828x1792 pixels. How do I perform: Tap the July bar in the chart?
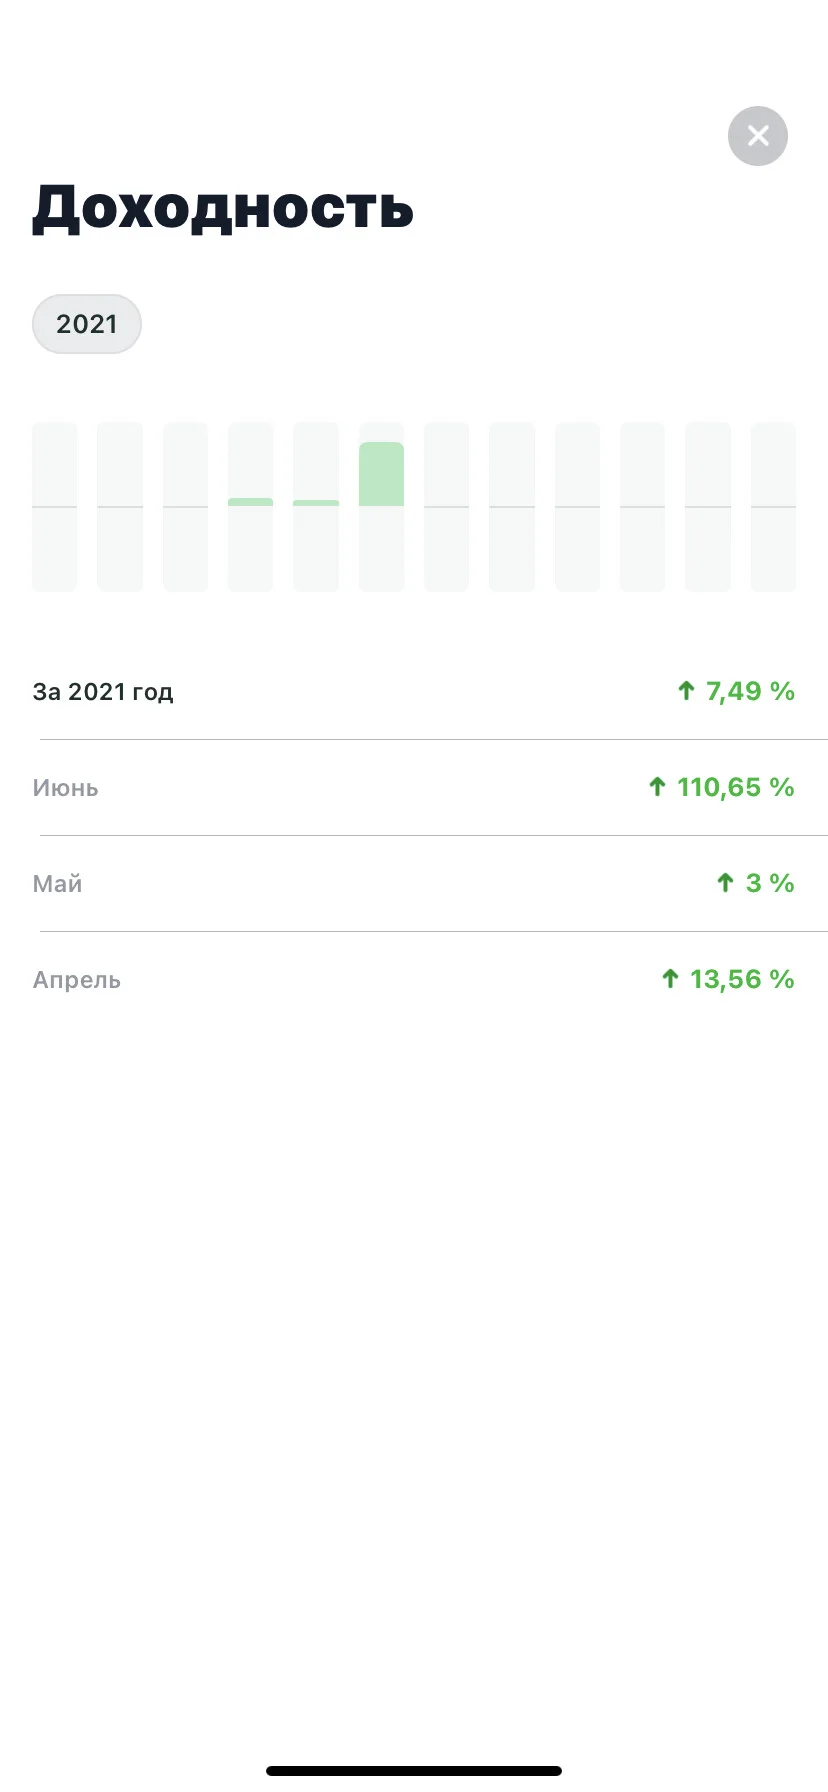[x=447, y=507]
